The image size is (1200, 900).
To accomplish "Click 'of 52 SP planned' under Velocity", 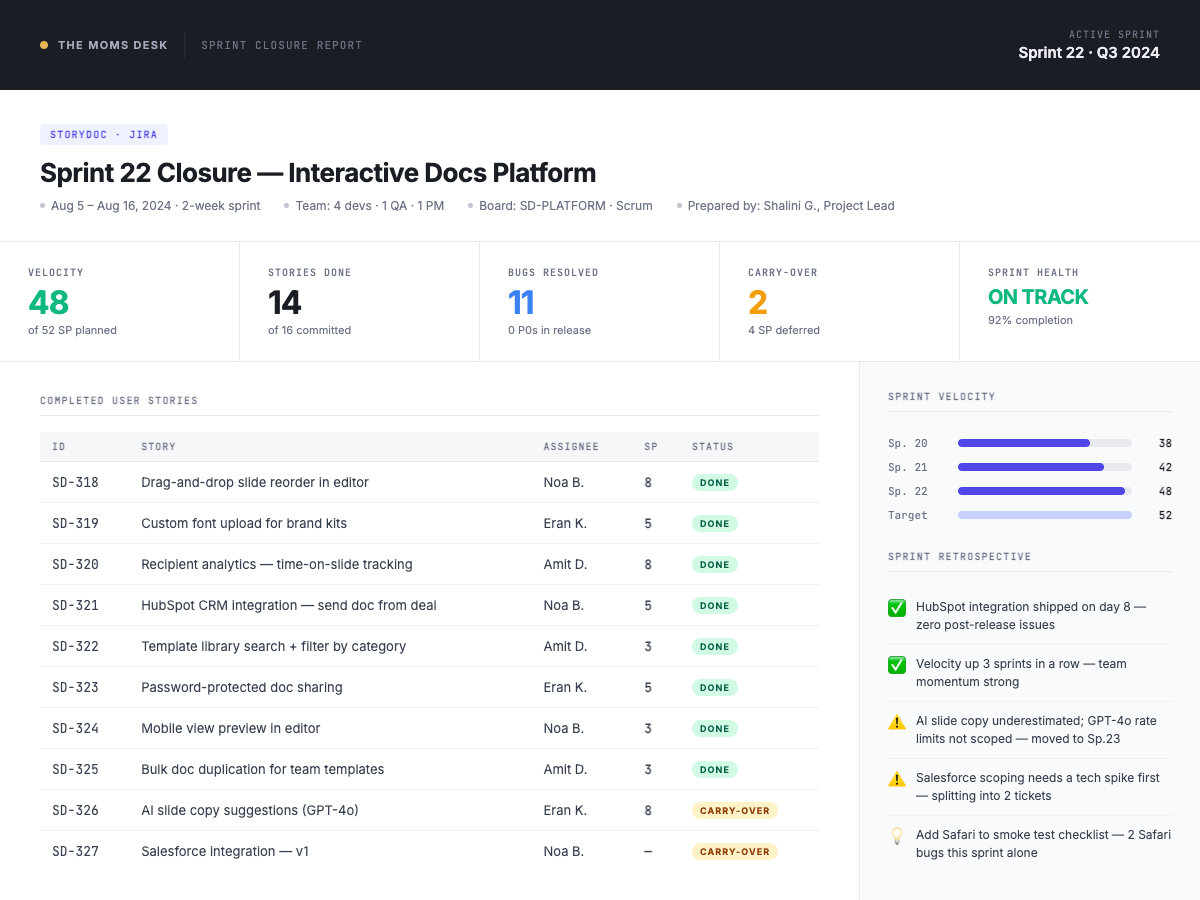I will point(72,330).
